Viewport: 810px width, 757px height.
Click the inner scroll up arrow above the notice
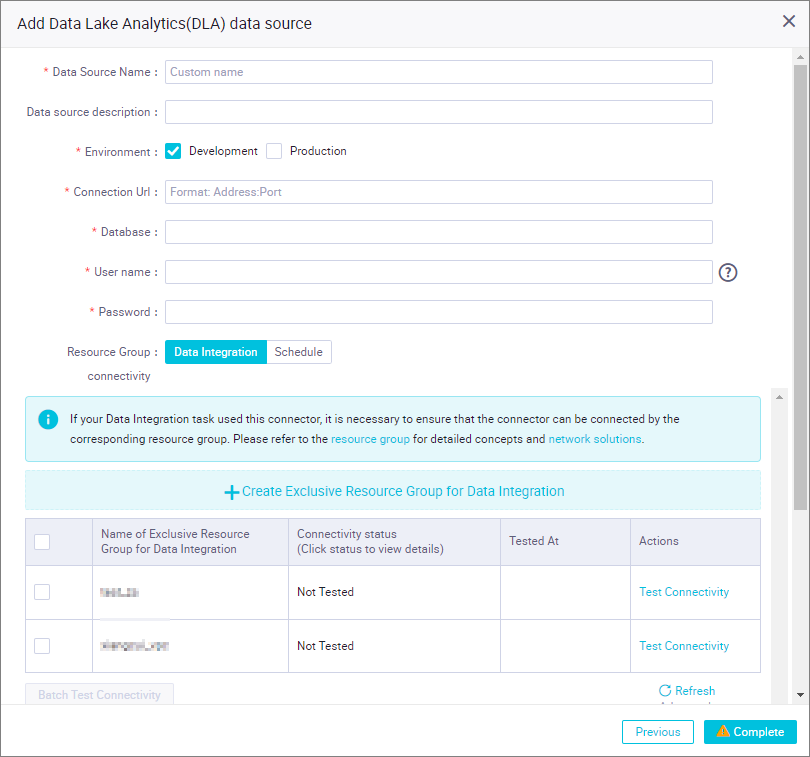pyautogui.click(x=780, y=397)
